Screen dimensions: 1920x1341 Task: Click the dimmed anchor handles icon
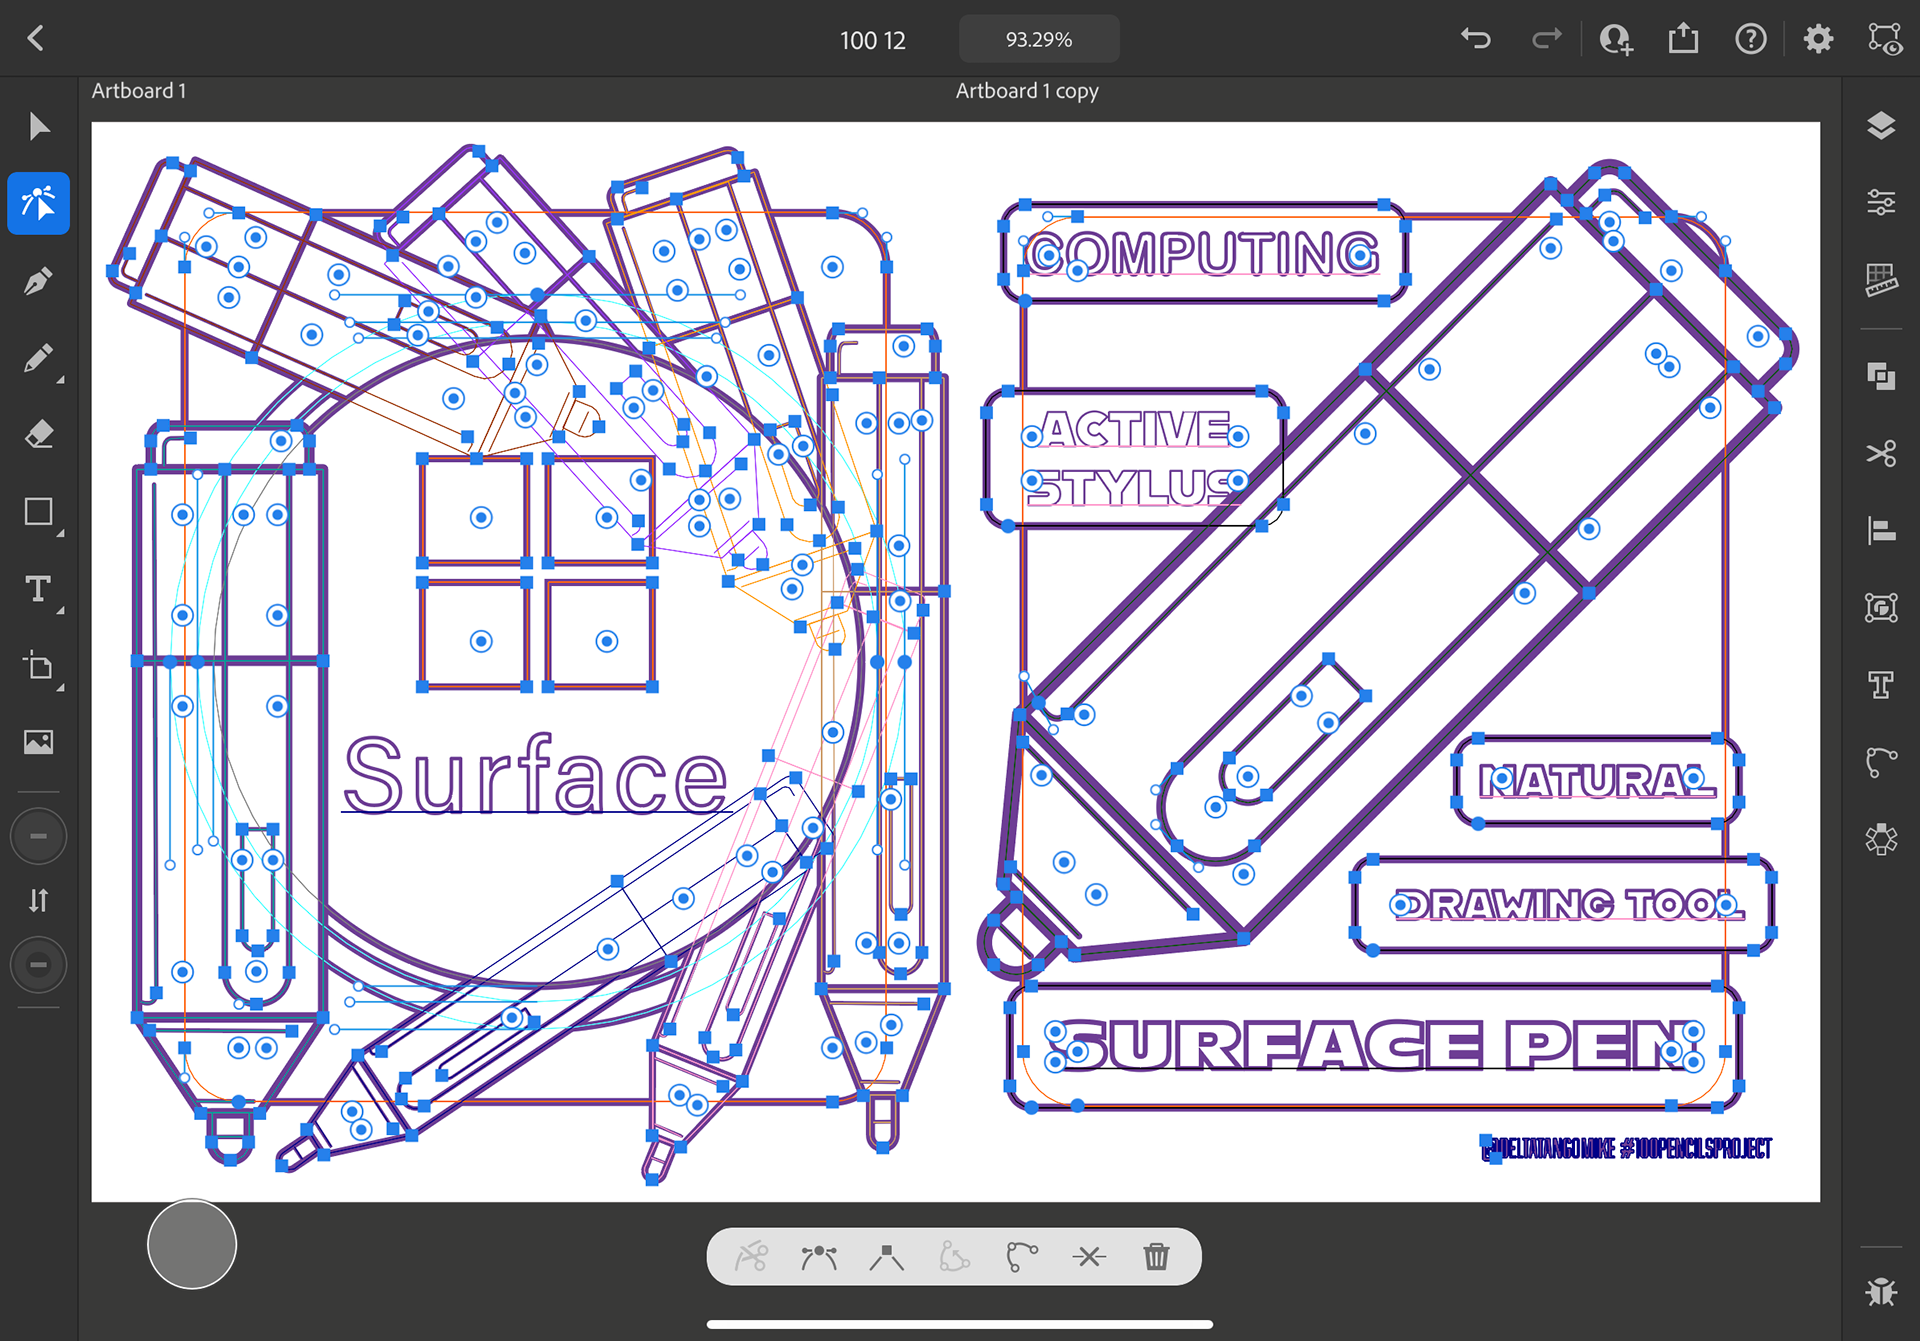click(954, 1256)
